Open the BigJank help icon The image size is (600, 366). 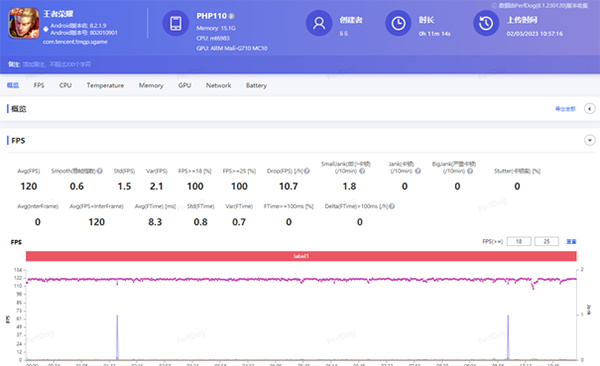(470, 171)
